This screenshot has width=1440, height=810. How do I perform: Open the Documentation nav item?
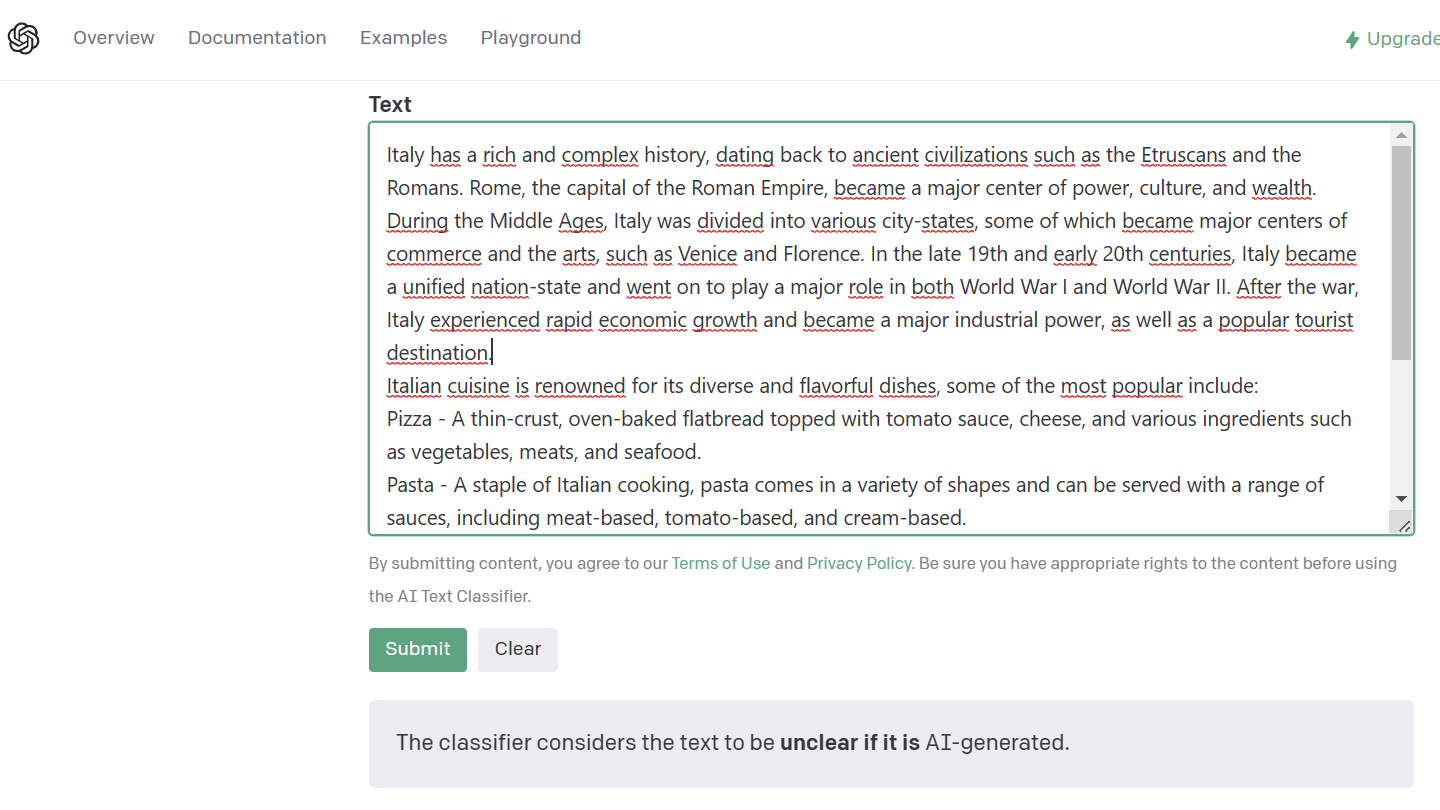point(257,38)
